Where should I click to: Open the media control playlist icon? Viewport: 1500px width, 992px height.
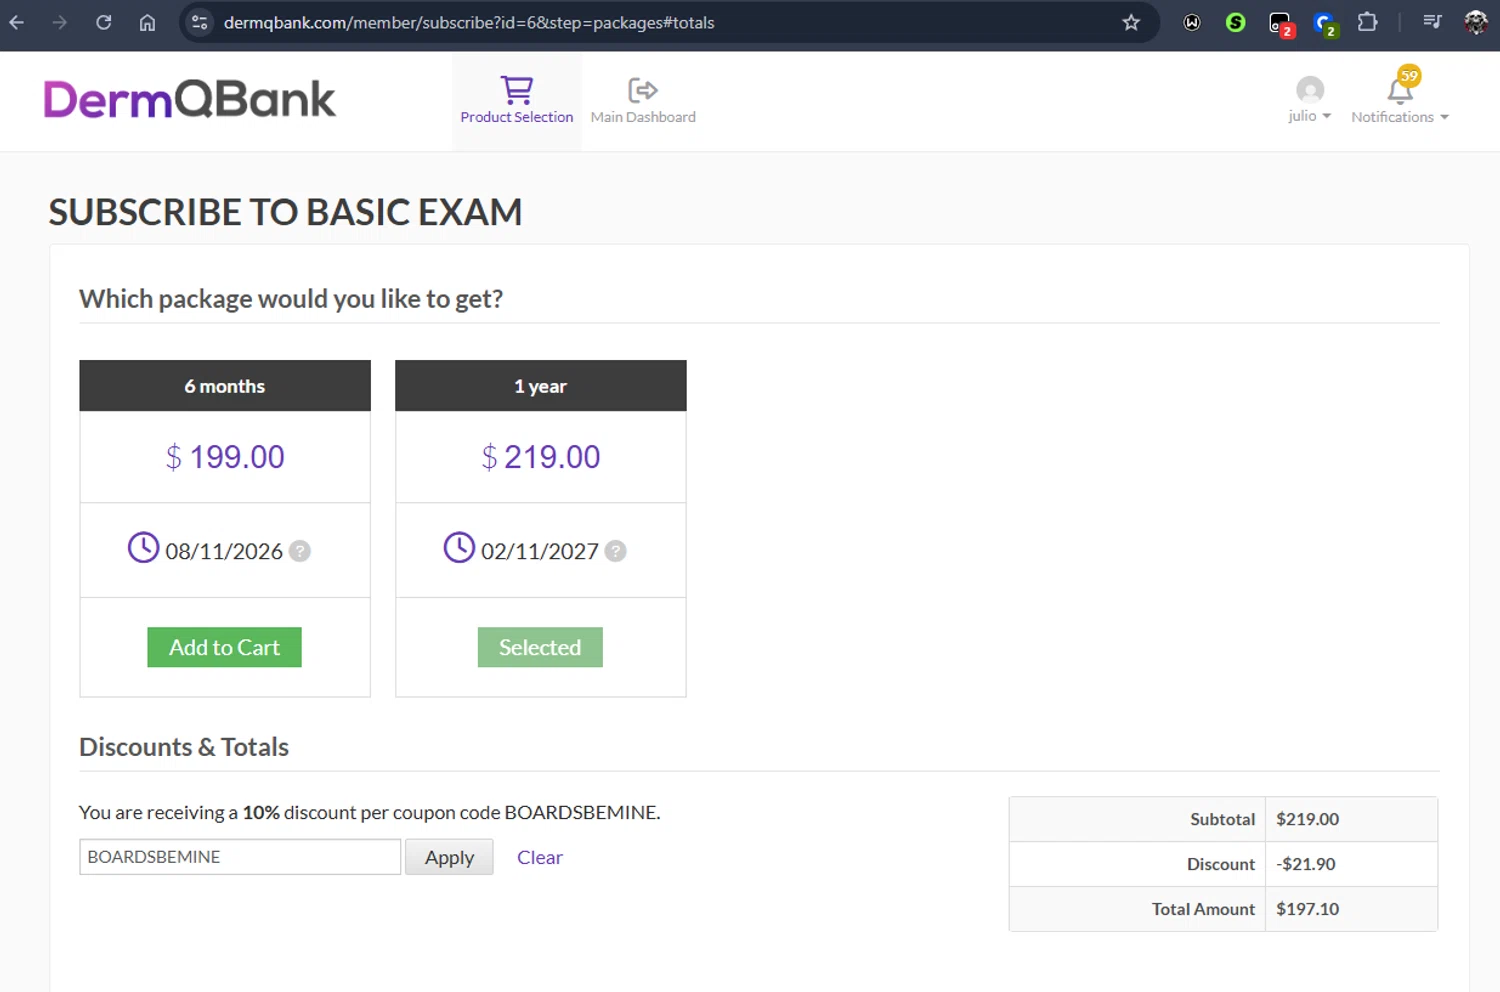(1432, 22)
